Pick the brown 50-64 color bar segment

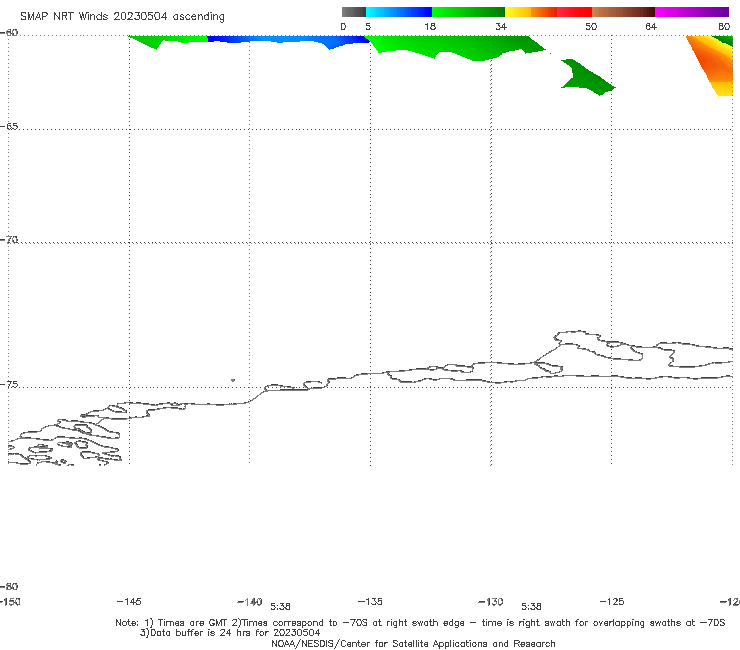pyautogui.click(x=623, y=12)
